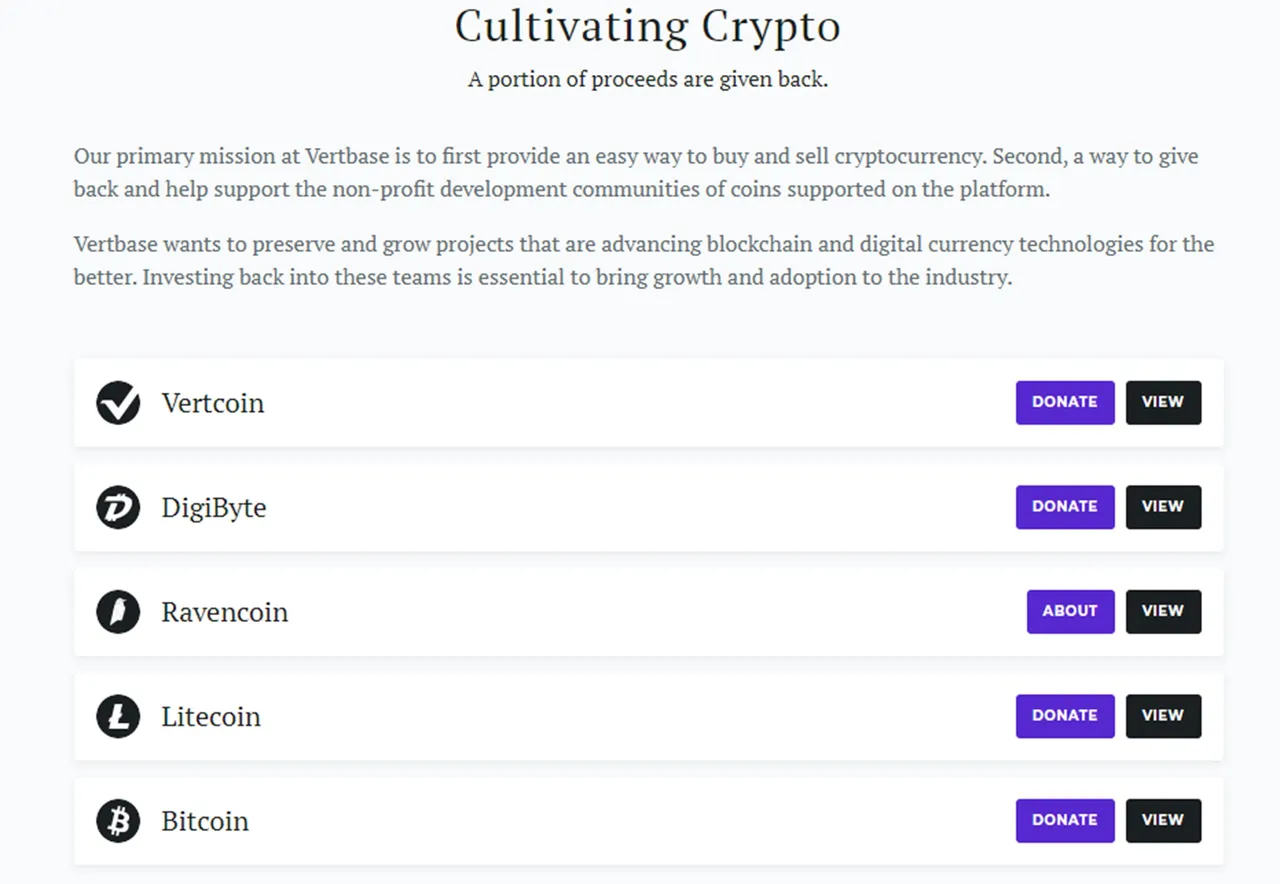Donate to Vertcoin
This screenshot has height=884, width=1280.
[x=1065, y=402]
